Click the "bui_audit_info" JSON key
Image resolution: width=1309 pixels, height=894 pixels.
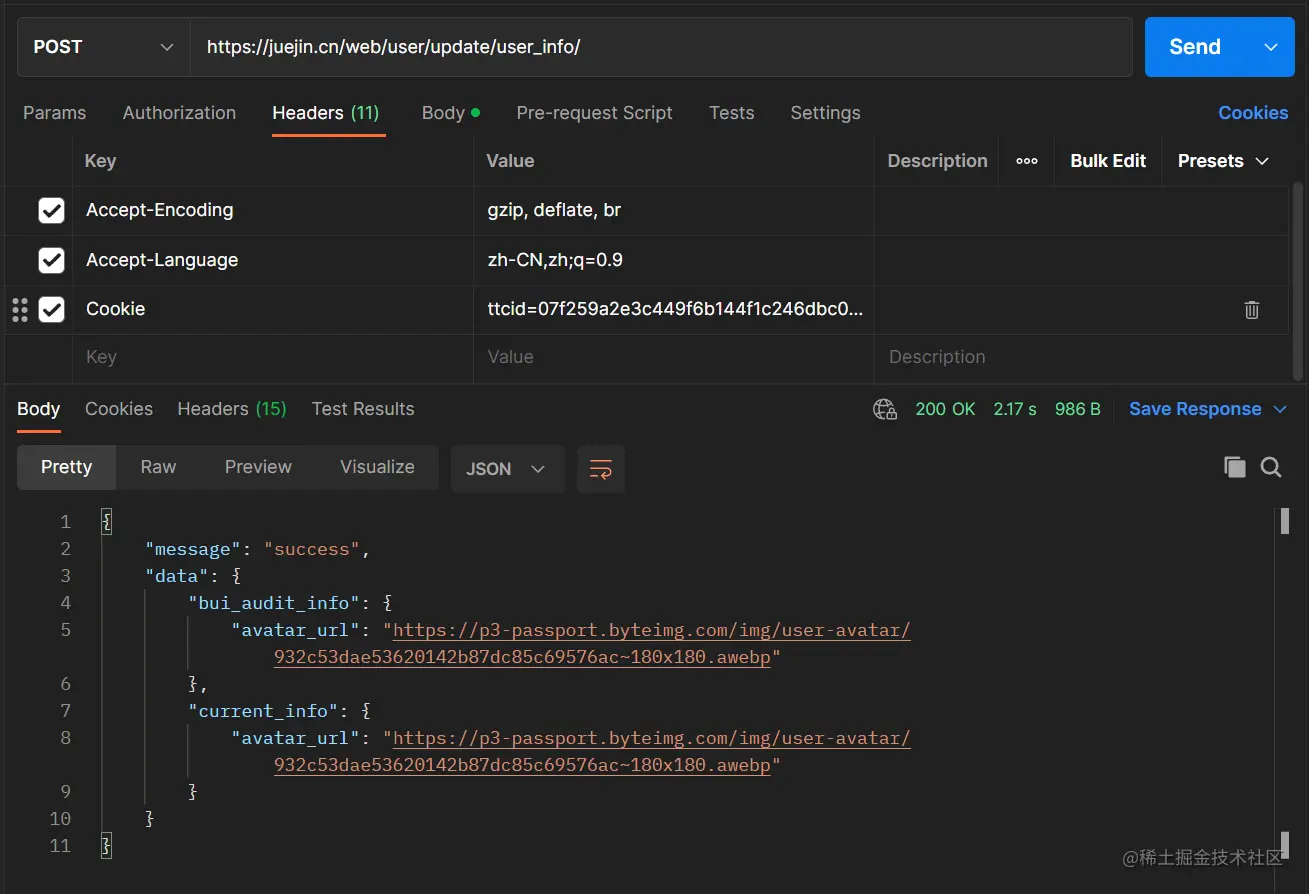(274, 603)
